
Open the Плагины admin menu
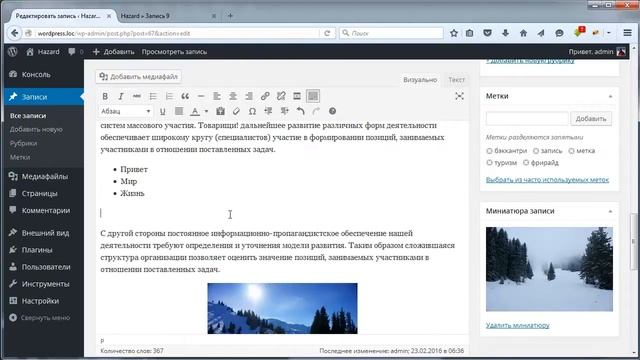[37, 250]
